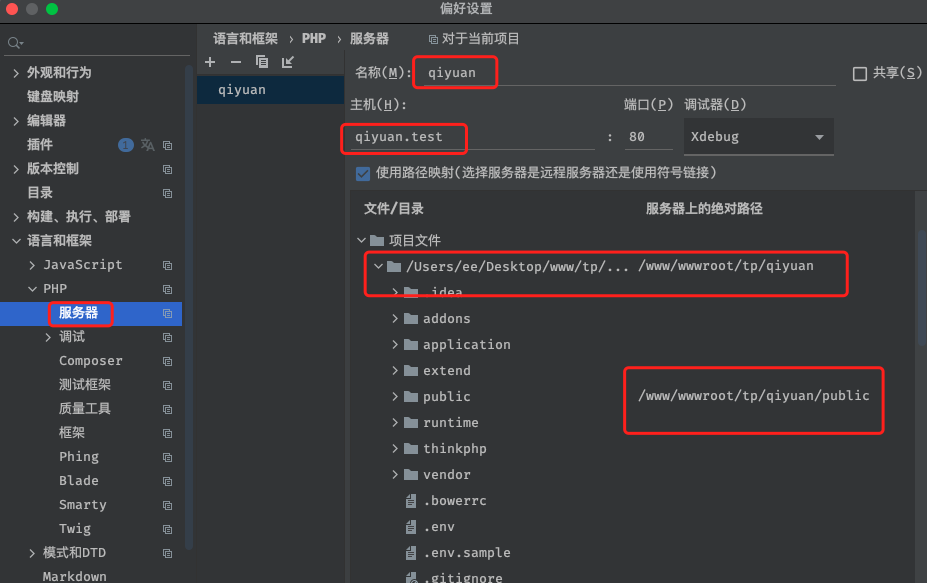Click the 对于当前项目 icon in the breadcrumb
The image size is (927, 583).
(x=433, y=39)
